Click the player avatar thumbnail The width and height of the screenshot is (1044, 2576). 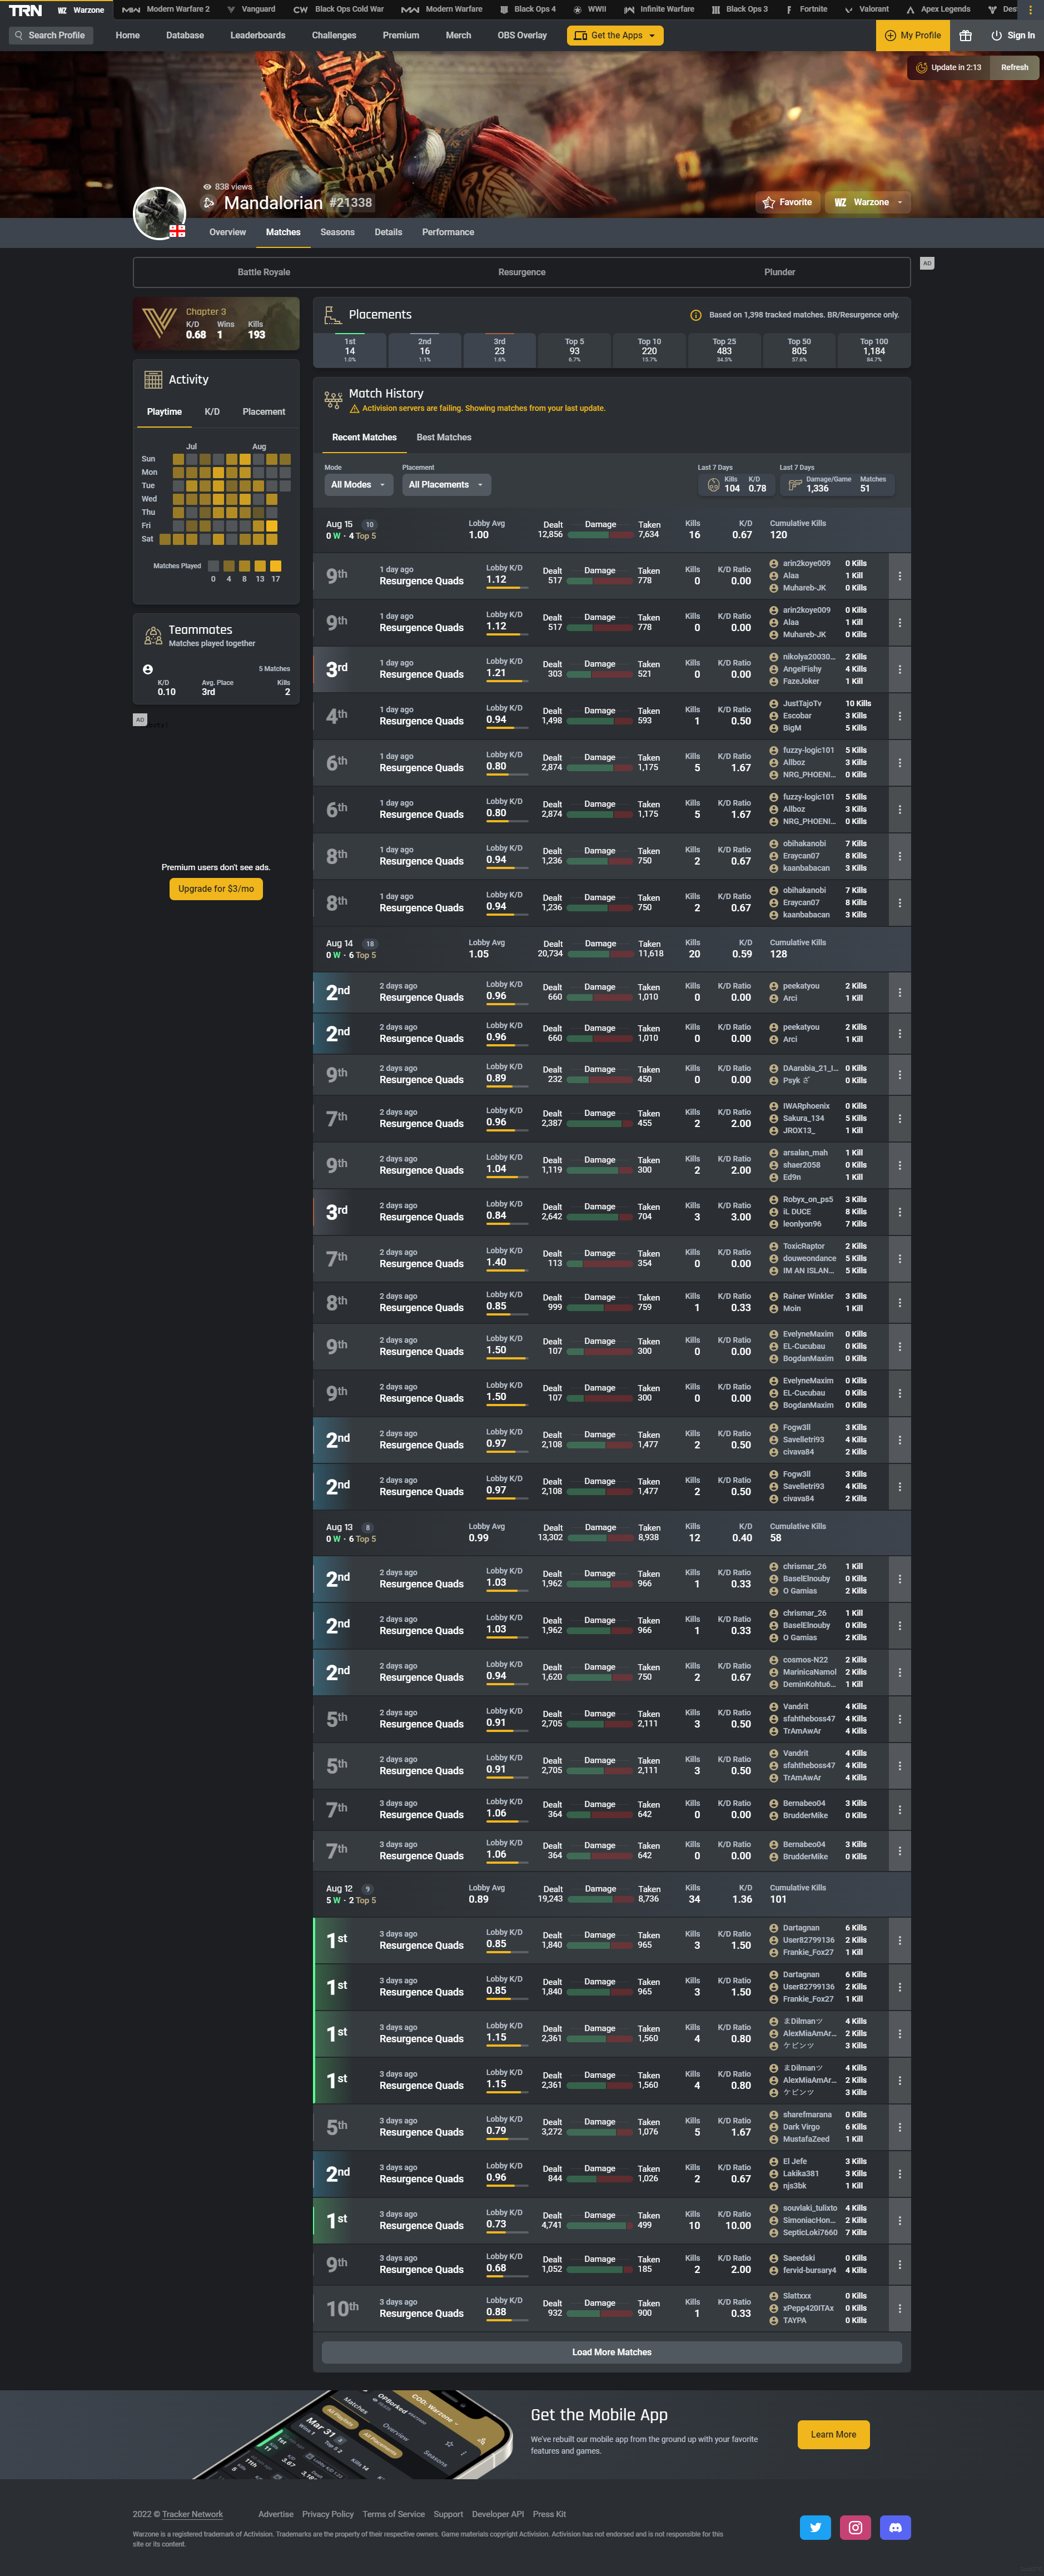click(x=160, y=213)
